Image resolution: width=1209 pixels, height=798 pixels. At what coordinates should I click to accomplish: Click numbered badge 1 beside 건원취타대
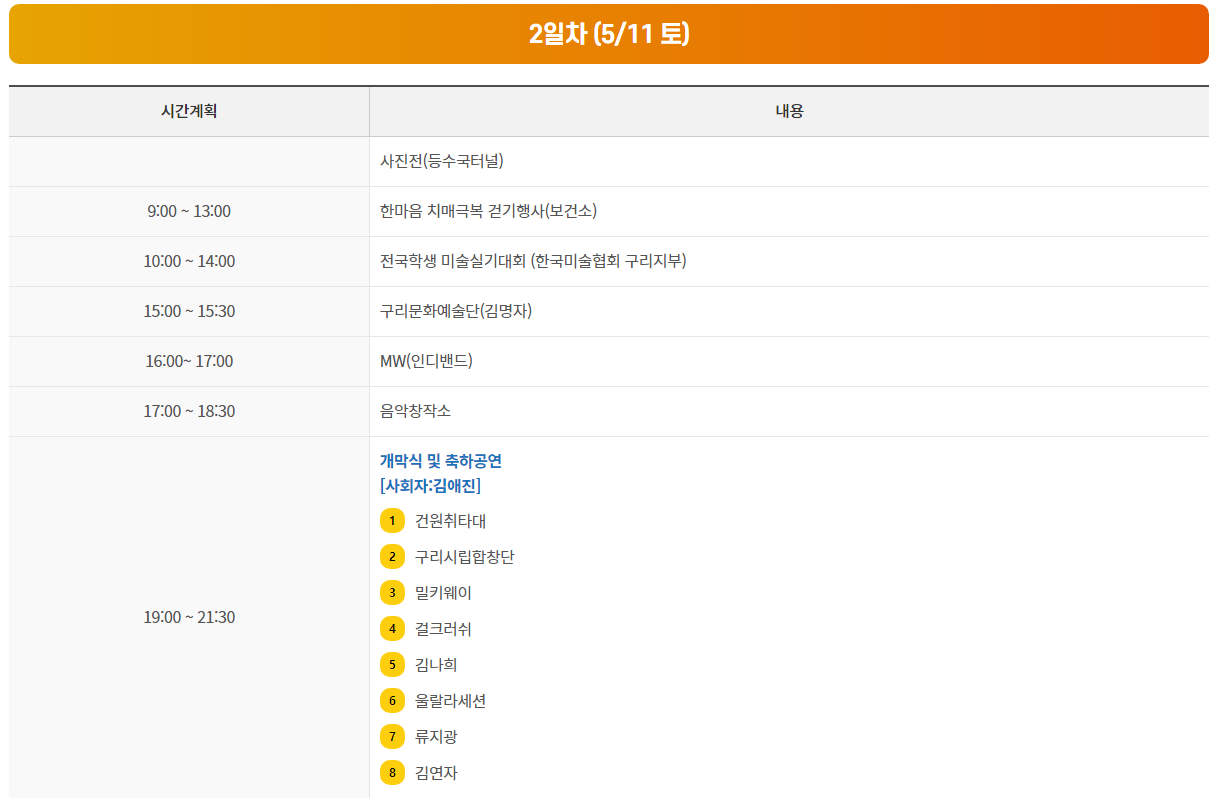pyautogui.click(x=391, y=520)
